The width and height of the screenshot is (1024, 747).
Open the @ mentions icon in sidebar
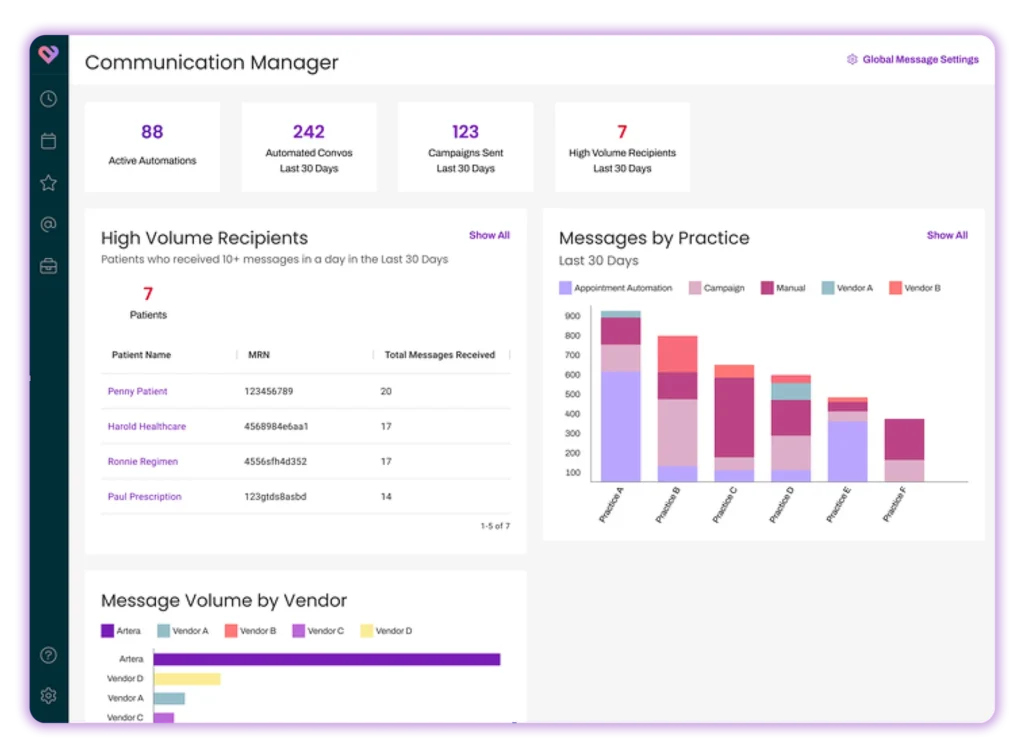tap(48, 225)
